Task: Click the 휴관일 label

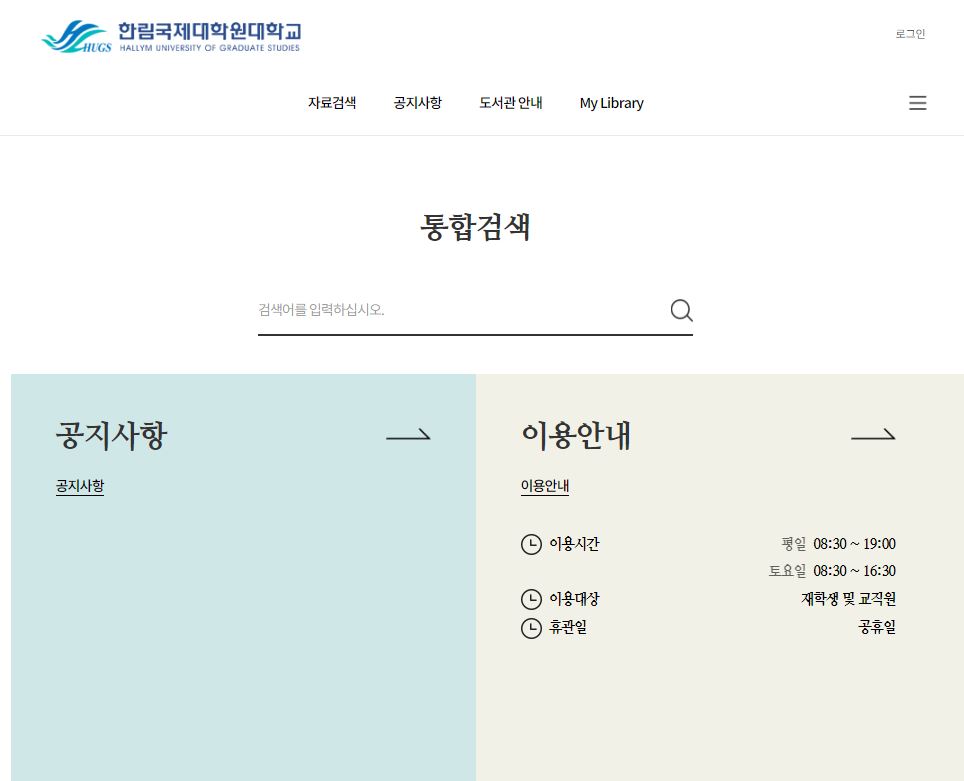Action: coord(568,627)
